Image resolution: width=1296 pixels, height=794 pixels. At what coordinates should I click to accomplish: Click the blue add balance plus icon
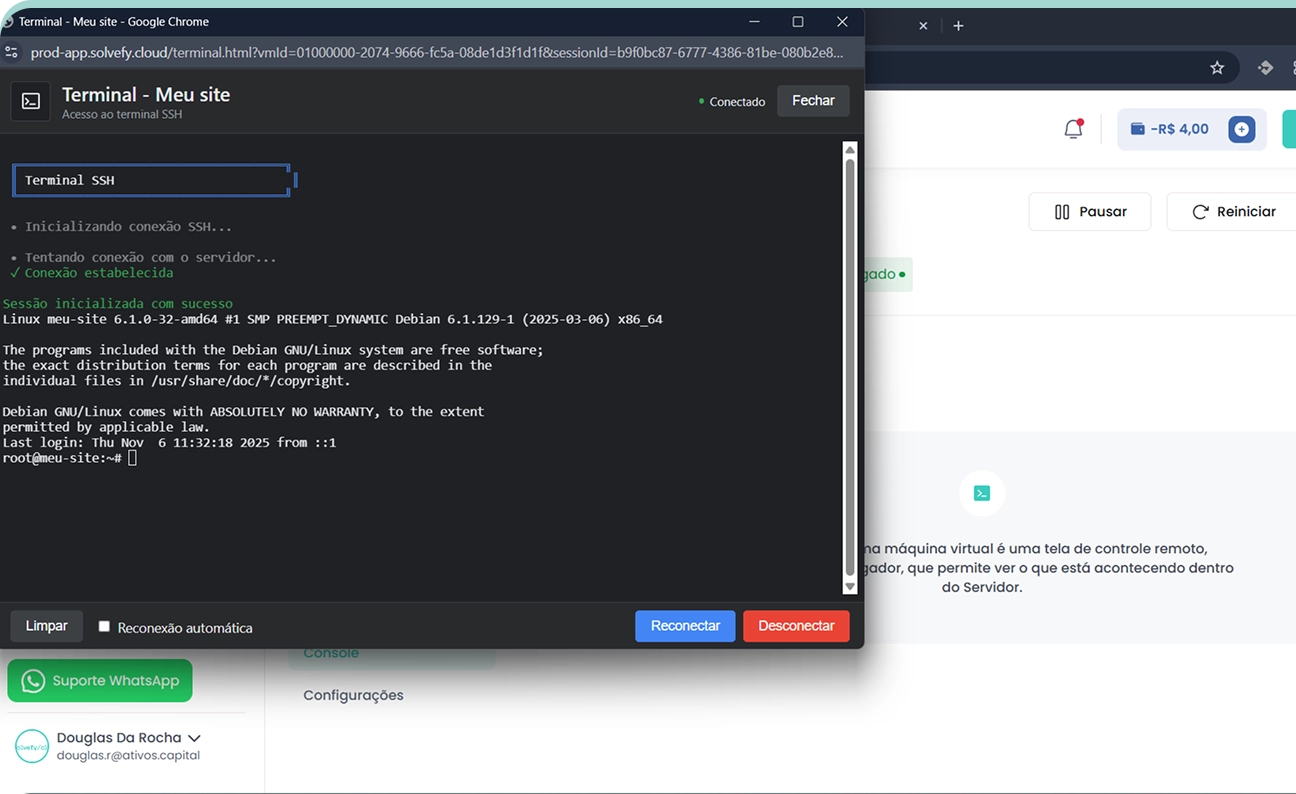click(x=1241, y=129)
